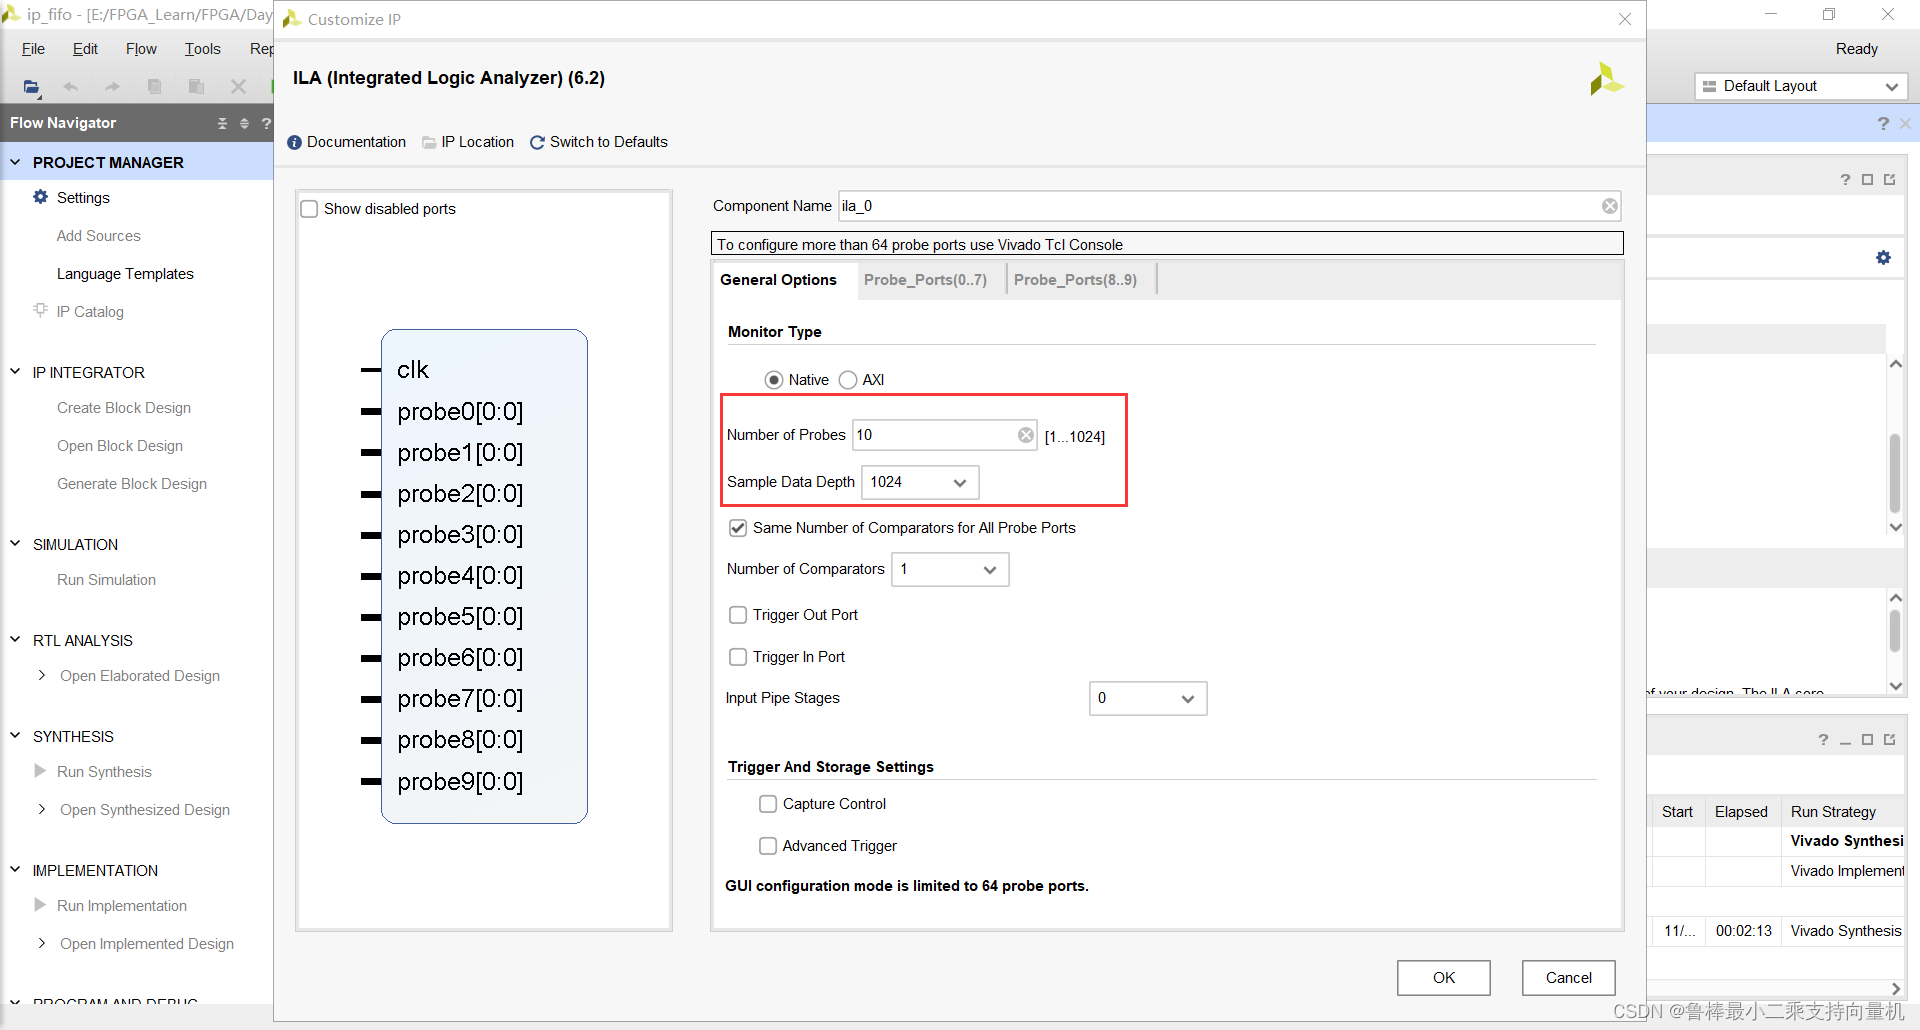Click the Switch to Defaults refresh icon
Image resolution: width=1920 pixels, height=1030 pixels.
tap(537, 143)
